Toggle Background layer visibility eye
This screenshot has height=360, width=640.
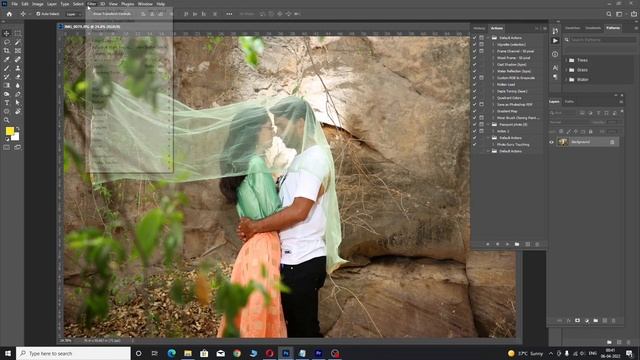pyautogui.click(x=551, y=142)
